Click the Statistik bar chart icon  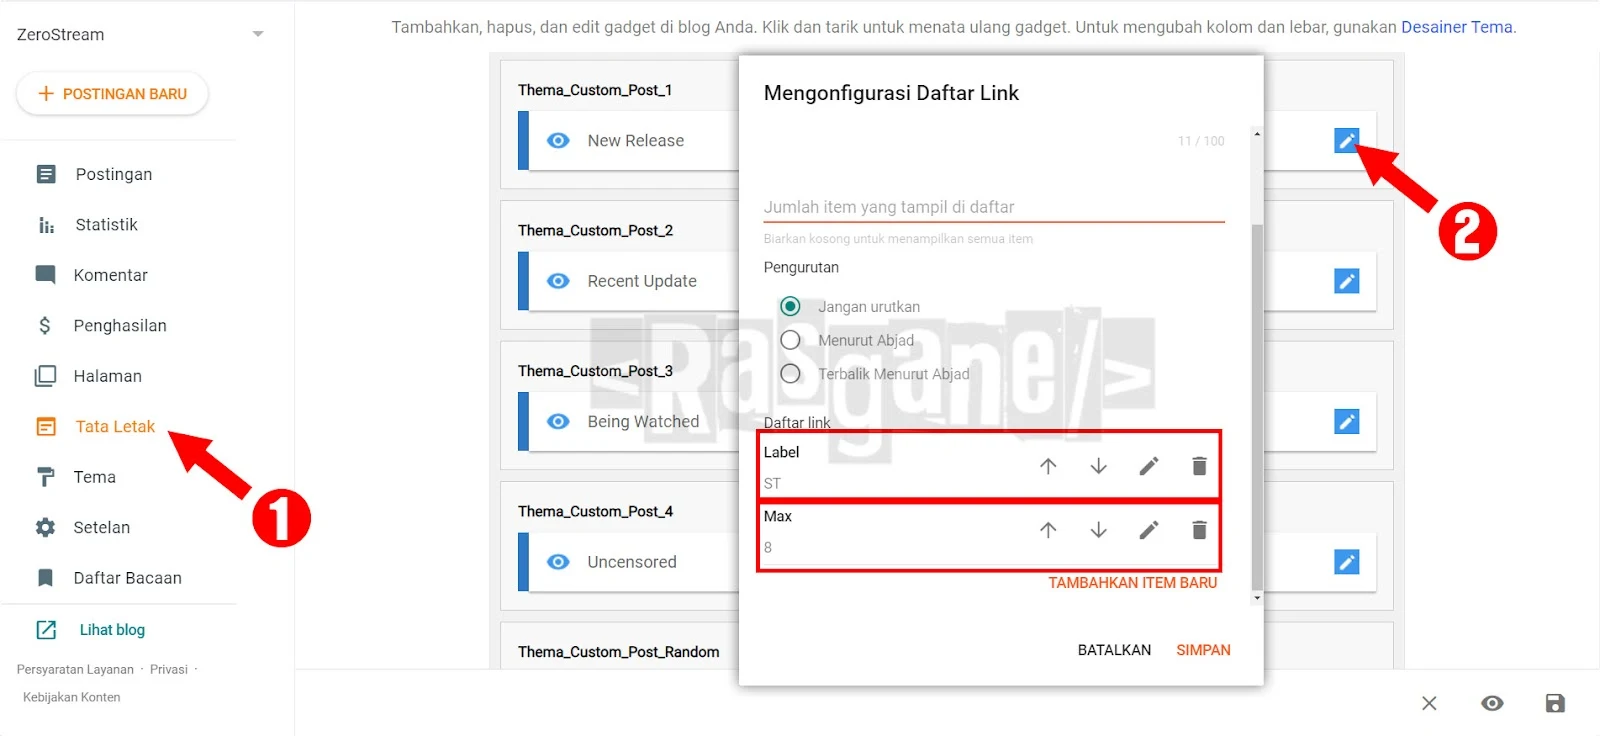pos(46,225)
